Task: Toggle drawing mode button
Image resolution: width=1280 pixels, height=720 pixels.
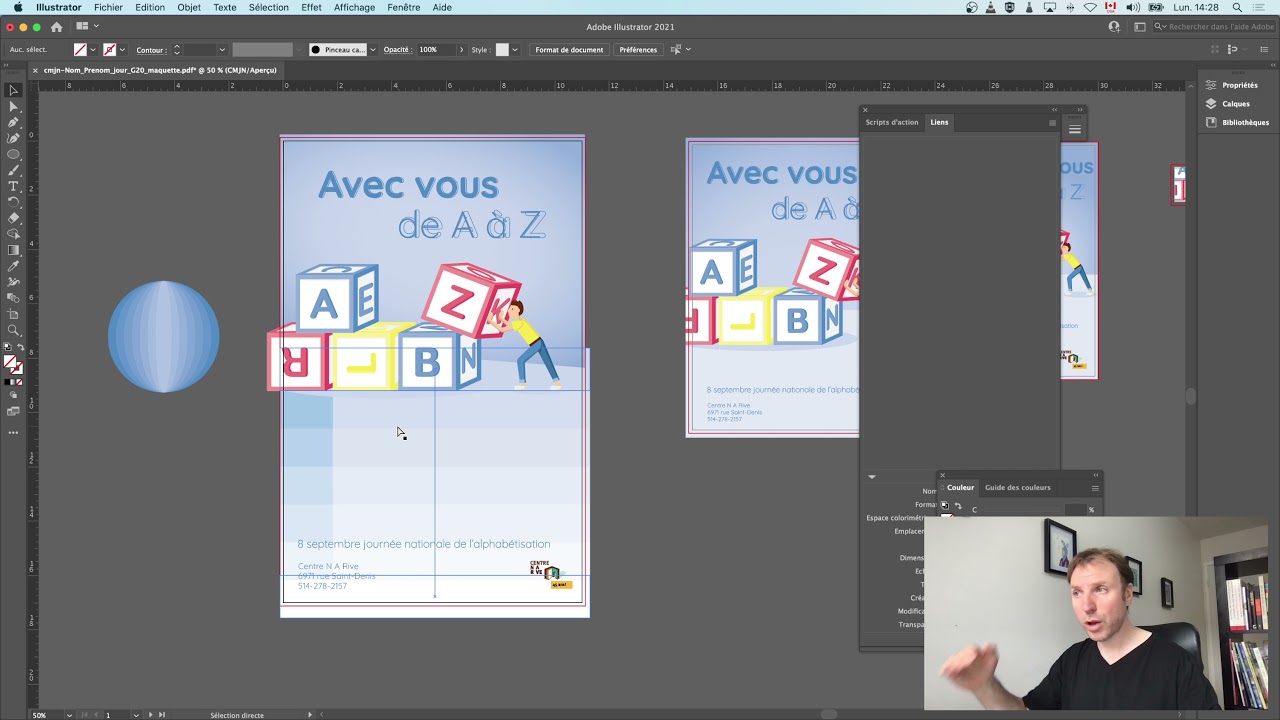Action: click(13, 396)
